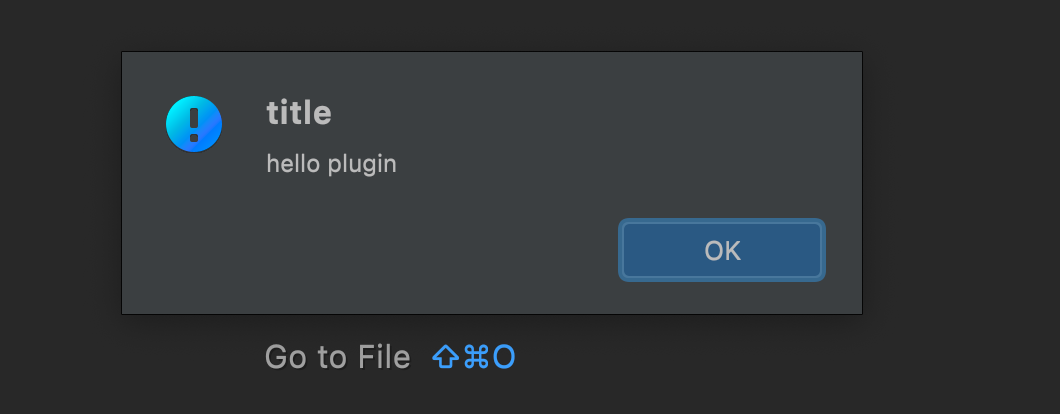Click the command key symbol in shortcut
The image size is (1060, 414).
pos(476,357)
